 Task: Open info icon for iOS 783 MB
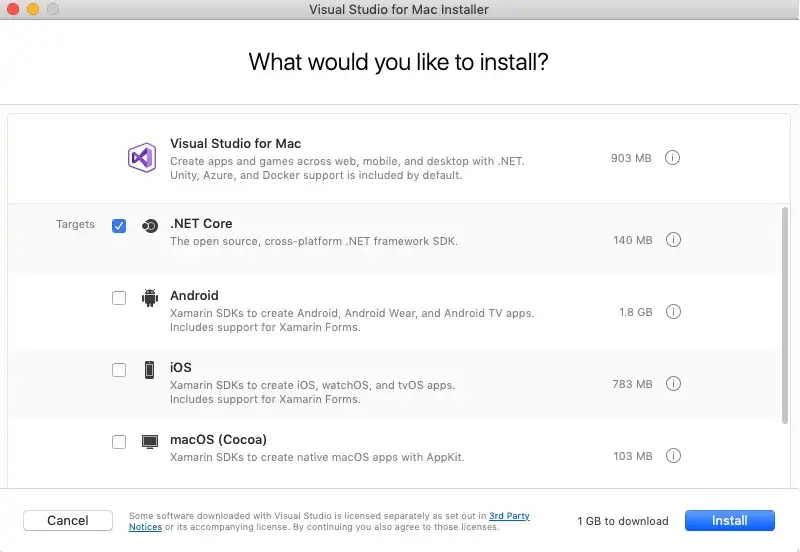pyautogui.click(x=673, y=384)
